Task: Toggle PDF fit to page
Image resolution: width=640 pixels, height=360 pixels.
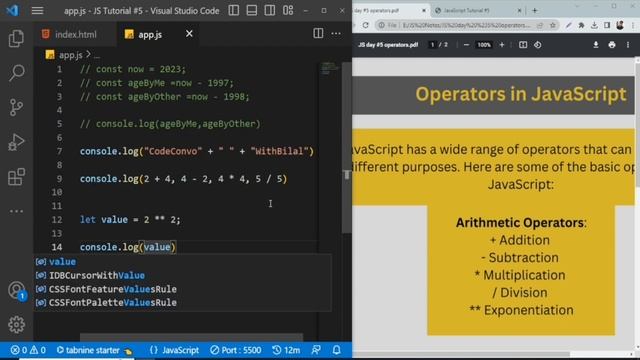Action: click(523, 45)
